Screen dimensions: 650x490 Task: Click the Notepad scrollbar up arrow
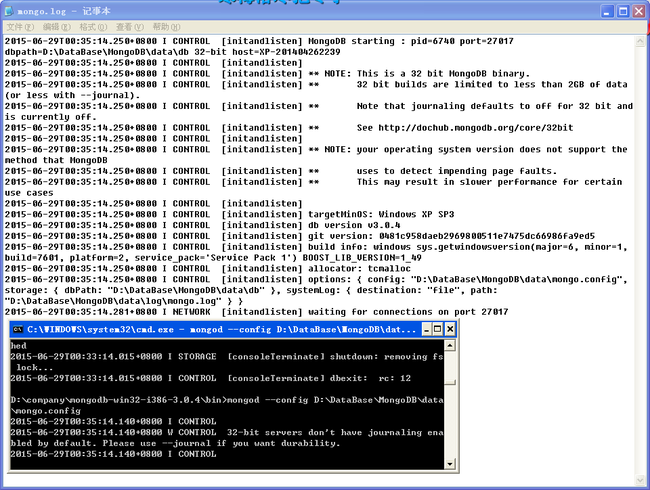(640, 41)
